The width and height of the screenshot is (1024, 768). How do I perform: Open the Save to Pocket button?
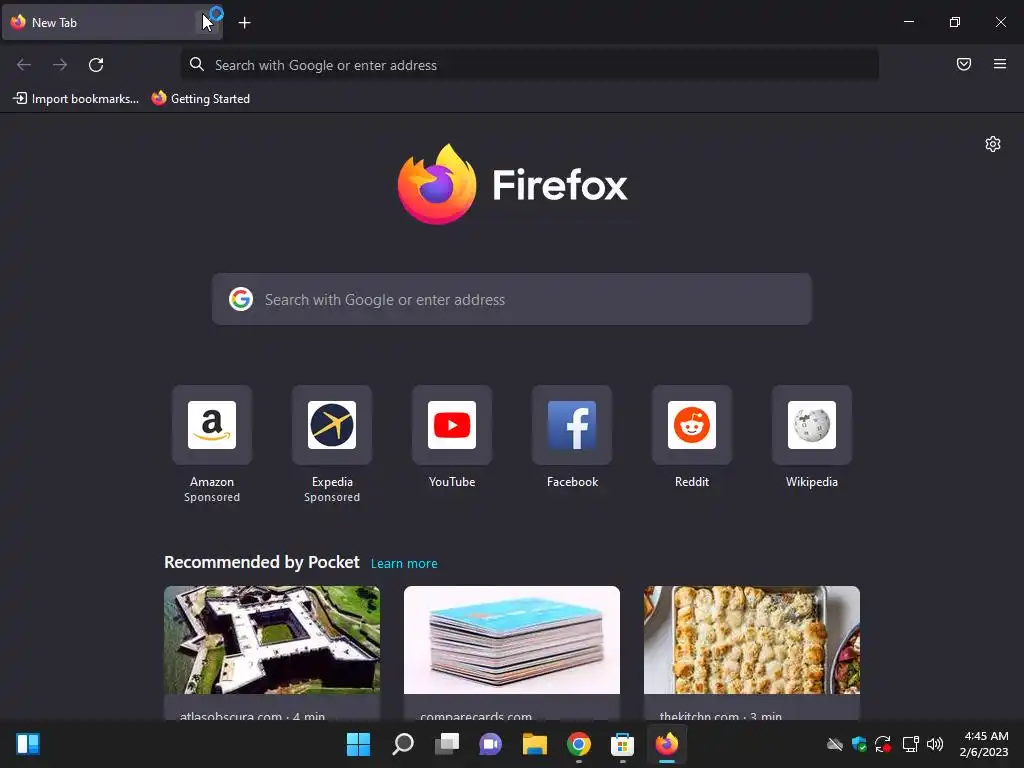(x=963, y=64)
